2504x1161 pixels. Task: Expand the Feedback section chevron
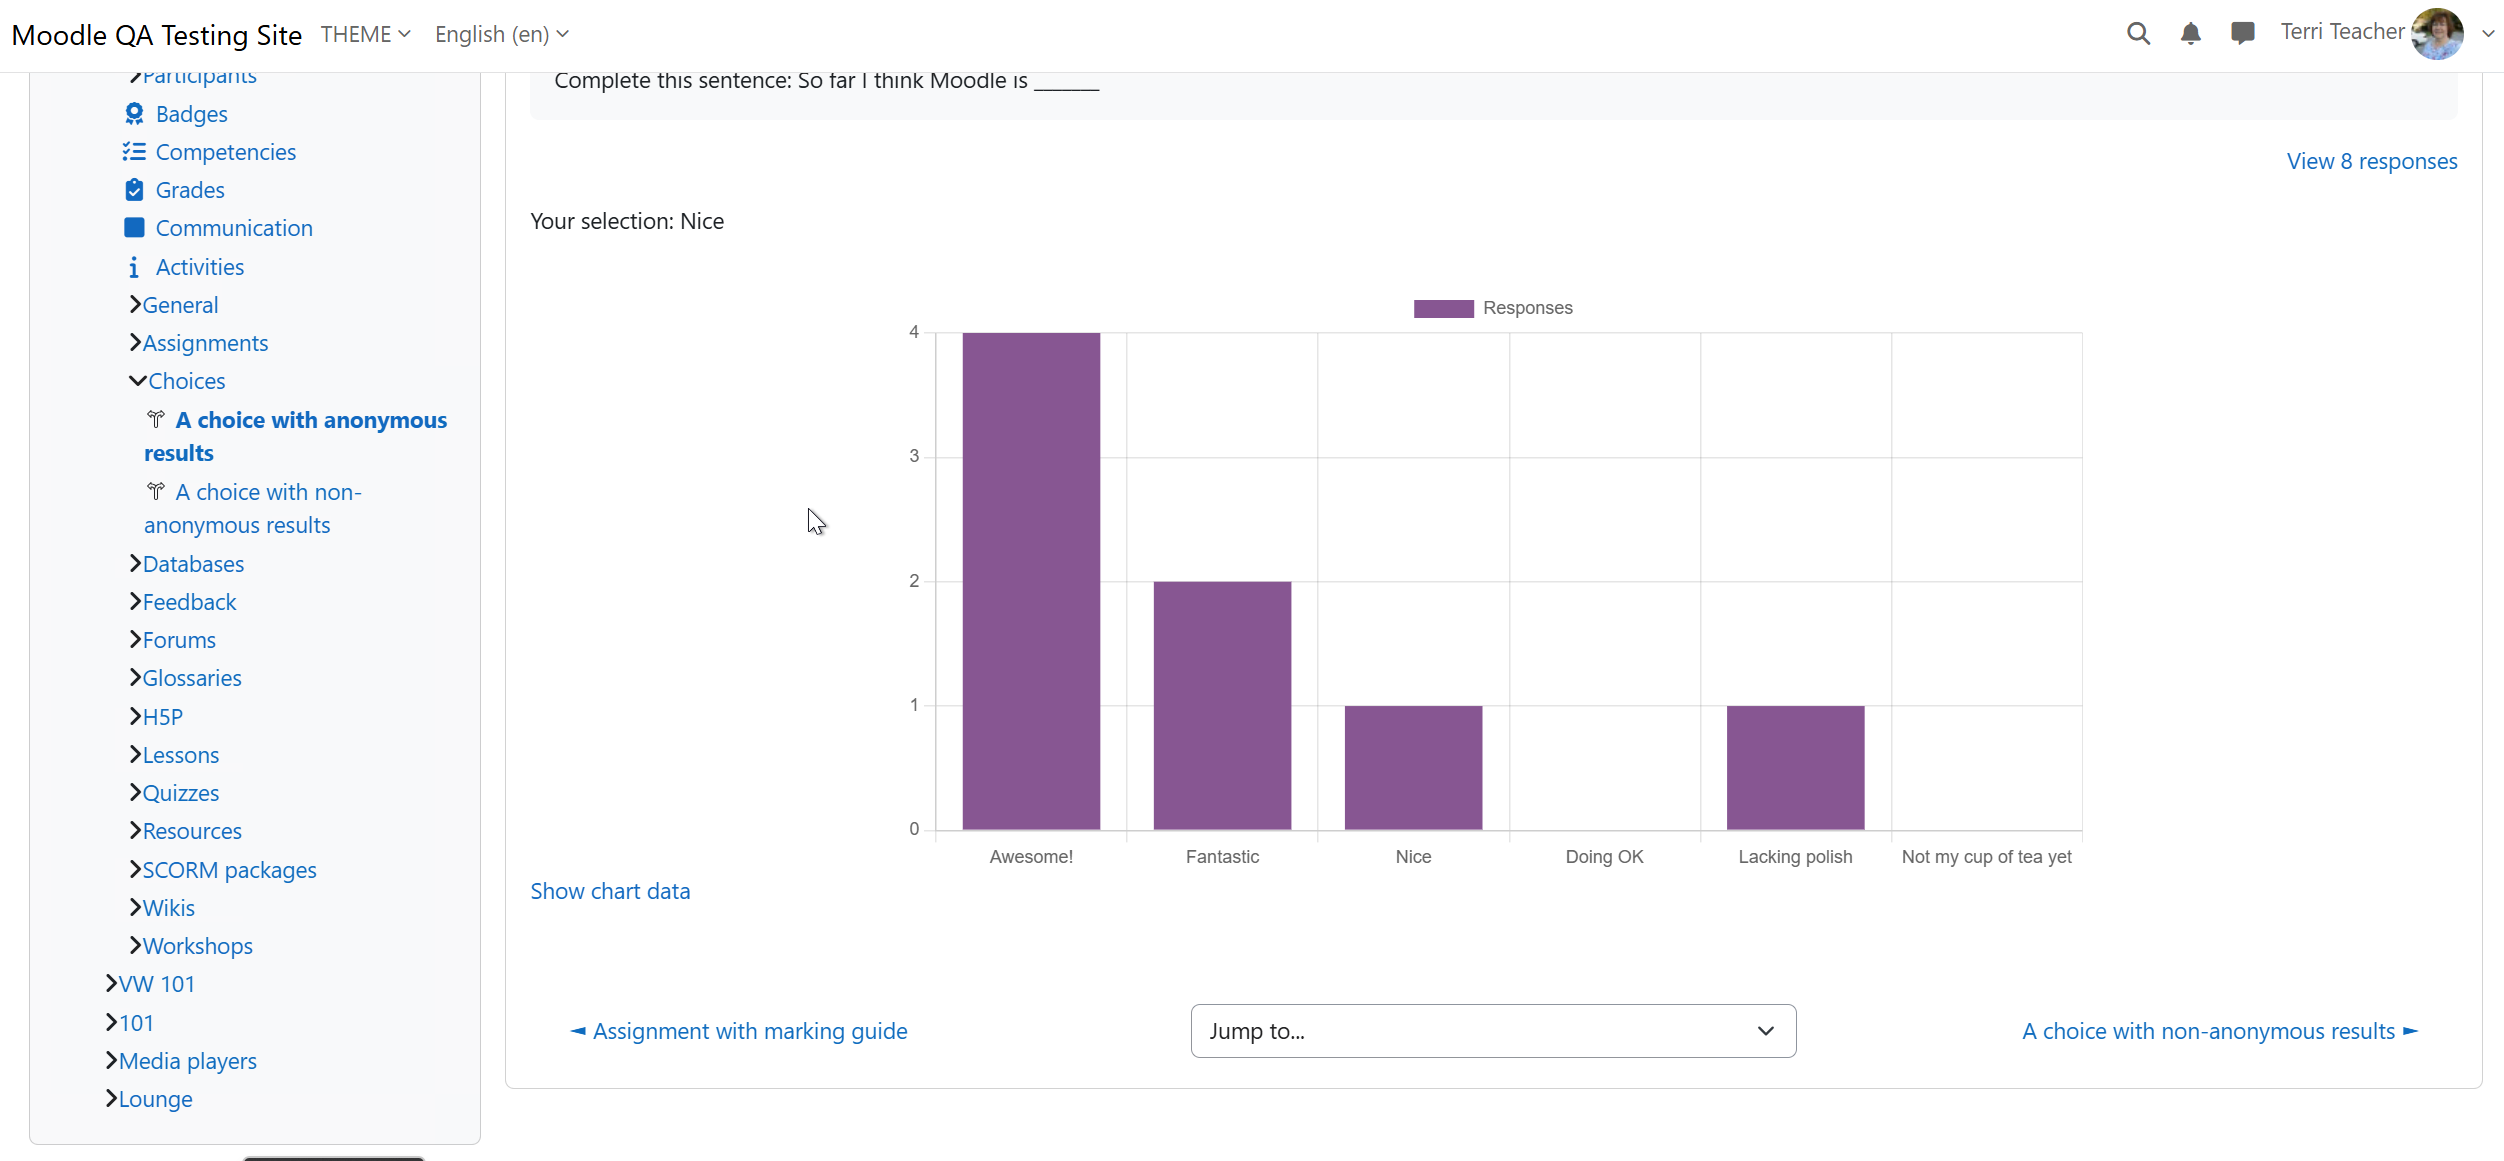(x=135, y=601)
